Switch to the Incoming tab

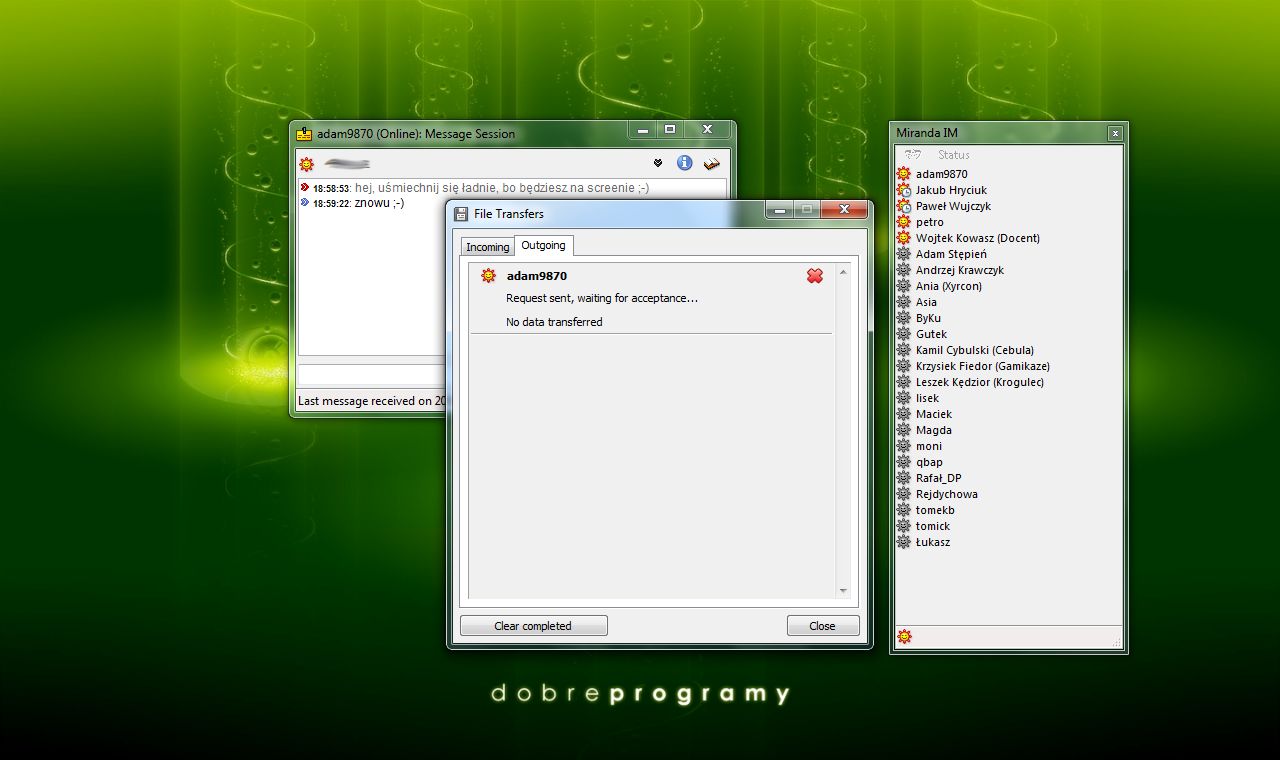click(488, 247)
